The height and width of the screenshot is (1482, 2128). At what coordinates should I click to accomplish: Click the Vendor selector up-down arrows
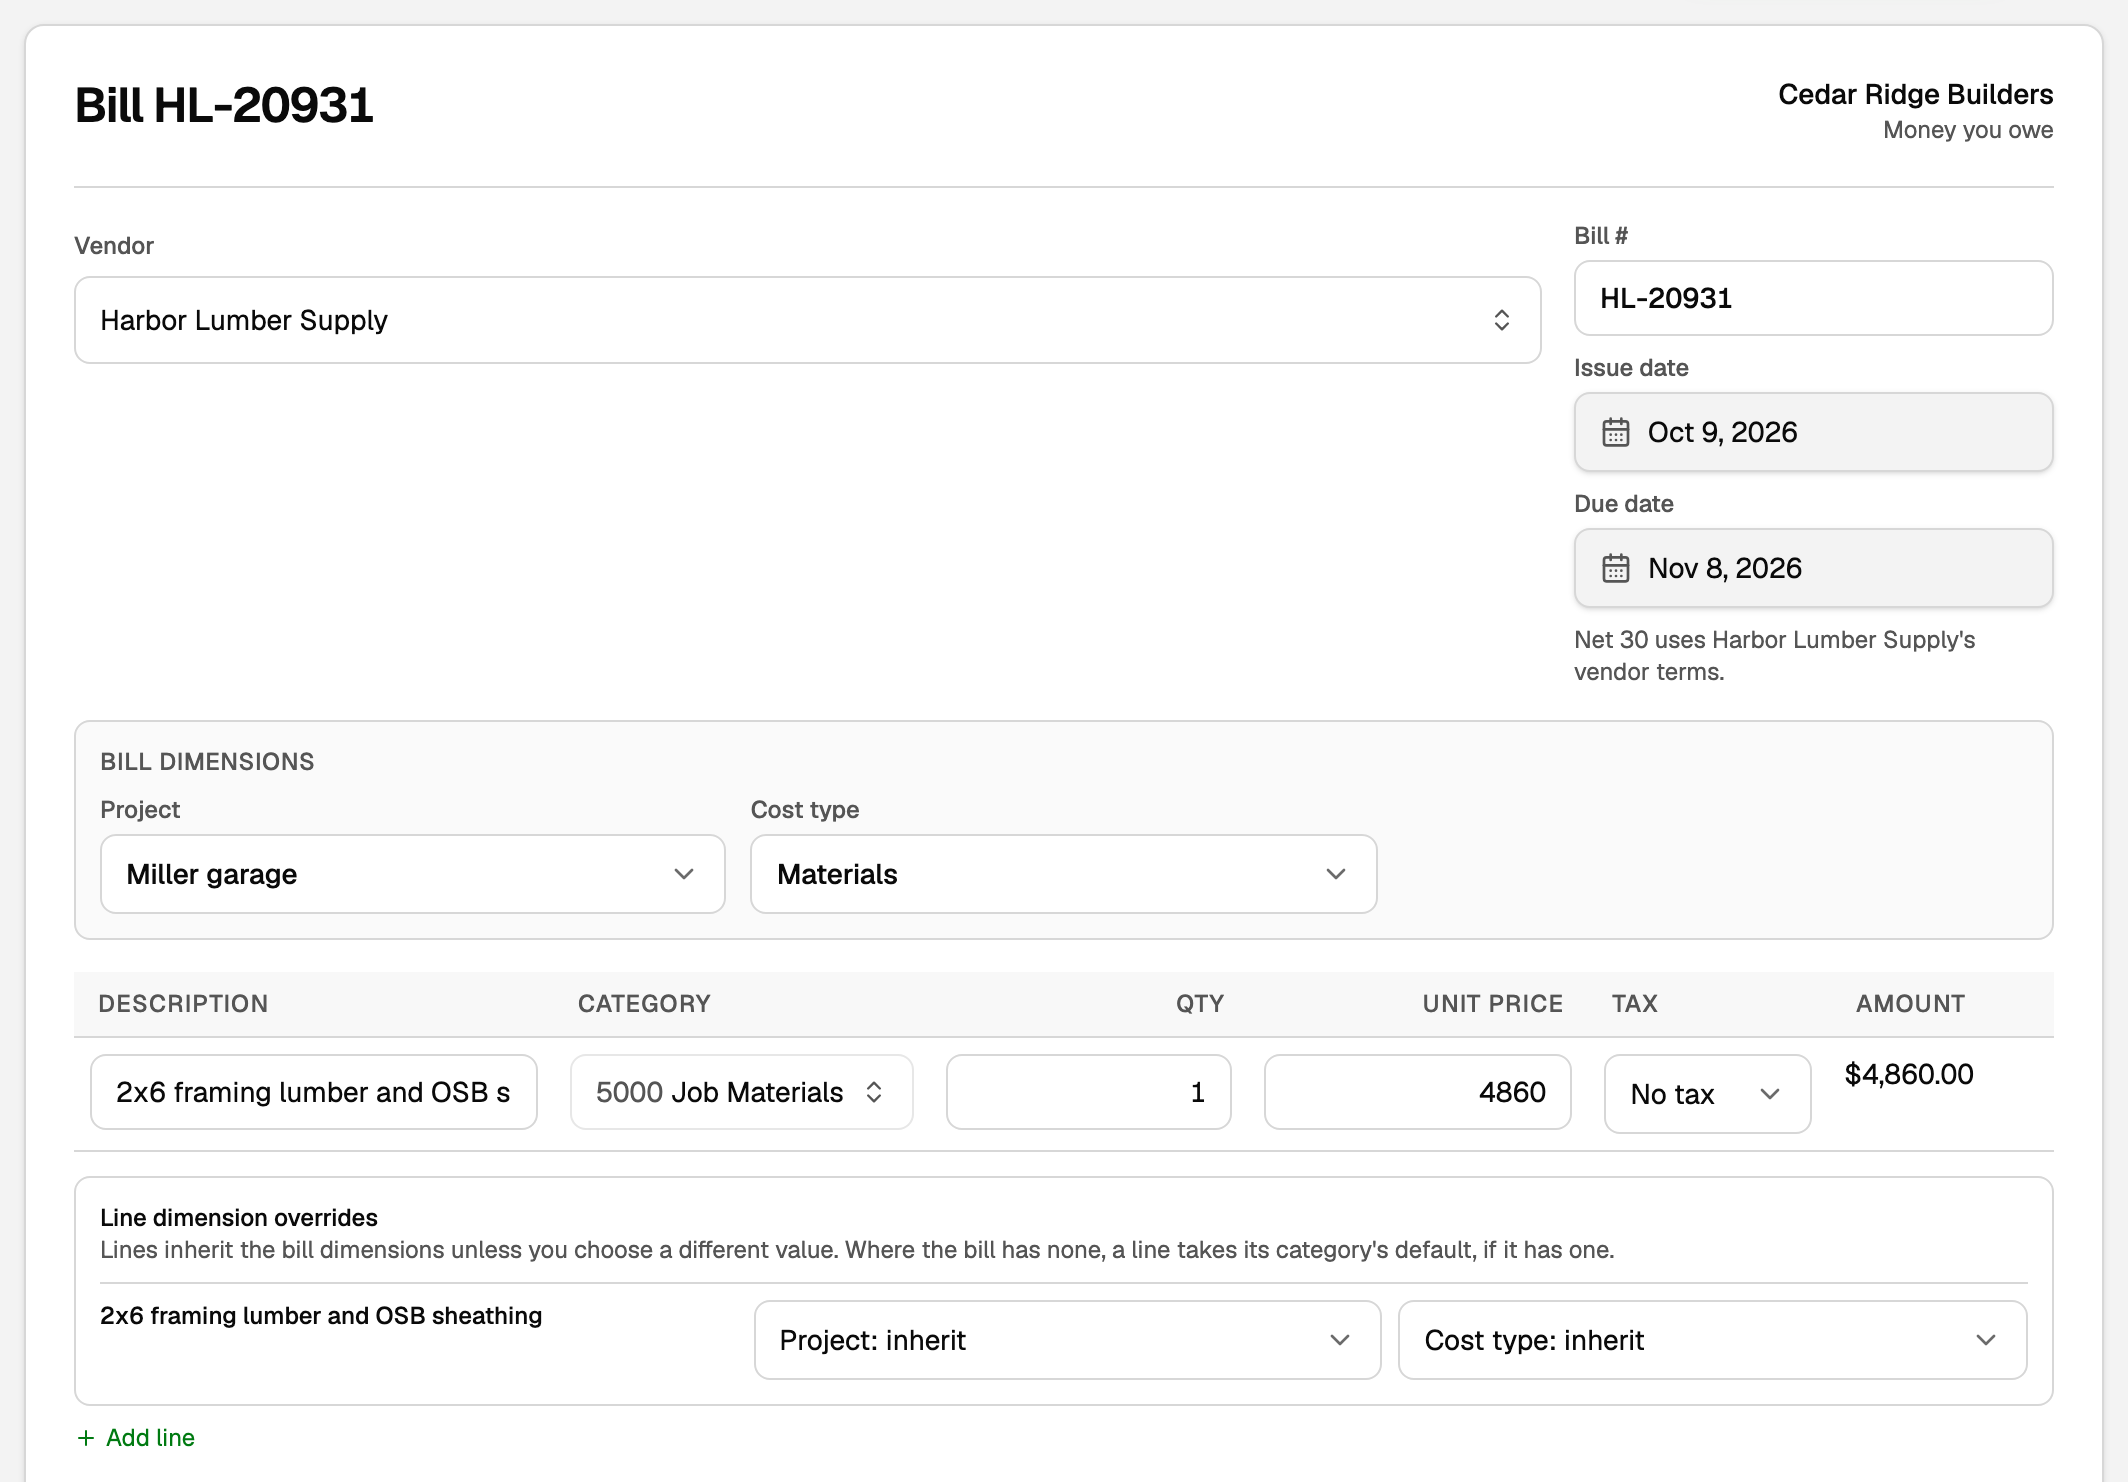coord(1501,320)
